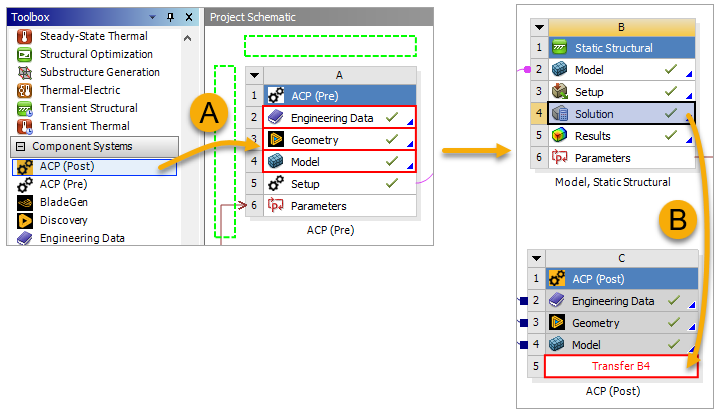The width and height of the screenshot is (721, 414).
Task: Pin the Toolbox panel
Action: (x=171, y=17)
